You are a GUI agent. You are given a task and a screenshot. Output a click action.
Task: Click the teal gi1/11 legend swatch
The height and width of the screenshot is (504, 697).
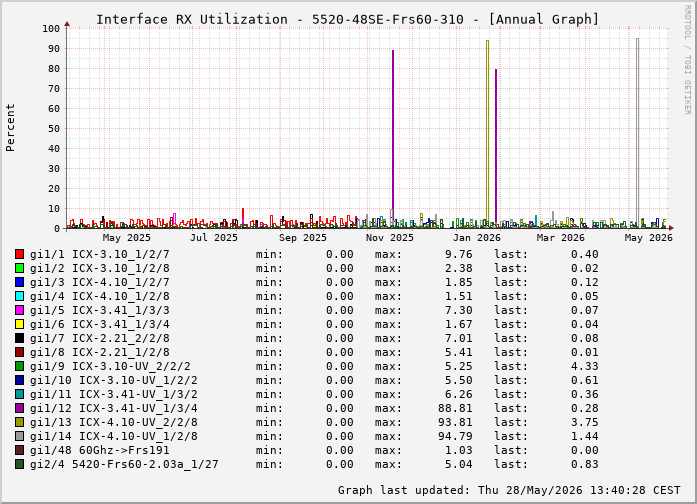point(19,394)
